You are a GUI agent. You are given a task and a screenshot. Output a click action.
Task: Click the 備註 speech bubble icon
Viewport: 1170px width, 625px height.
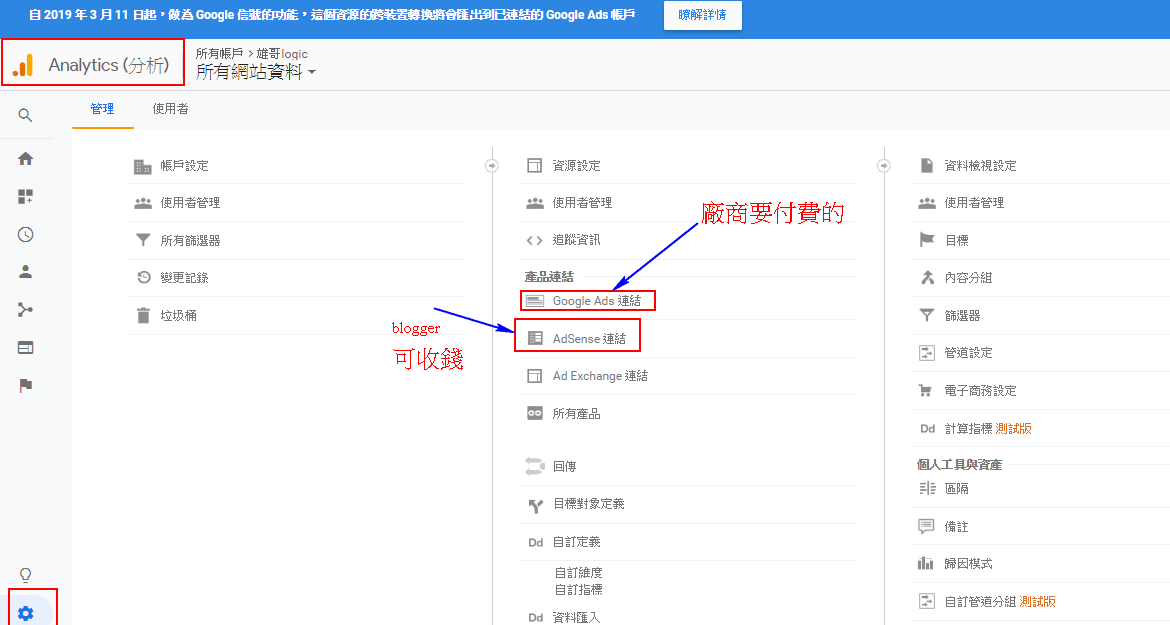pyautogui.click(x=926, y=526)
